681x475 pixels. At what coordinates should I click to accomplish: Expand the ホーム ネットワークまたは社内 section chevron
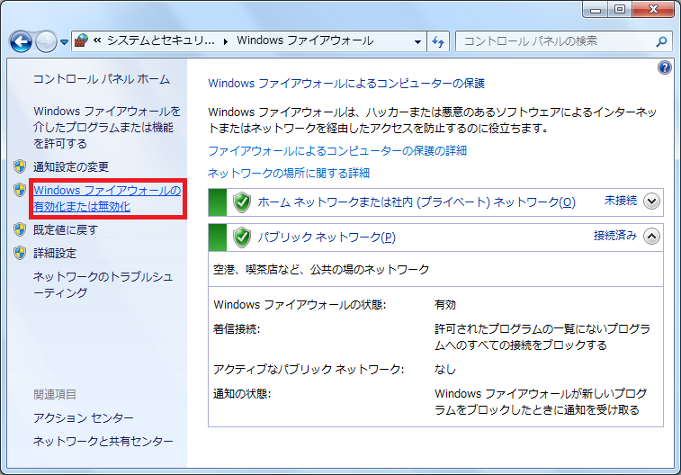click(x=652, y=202)
